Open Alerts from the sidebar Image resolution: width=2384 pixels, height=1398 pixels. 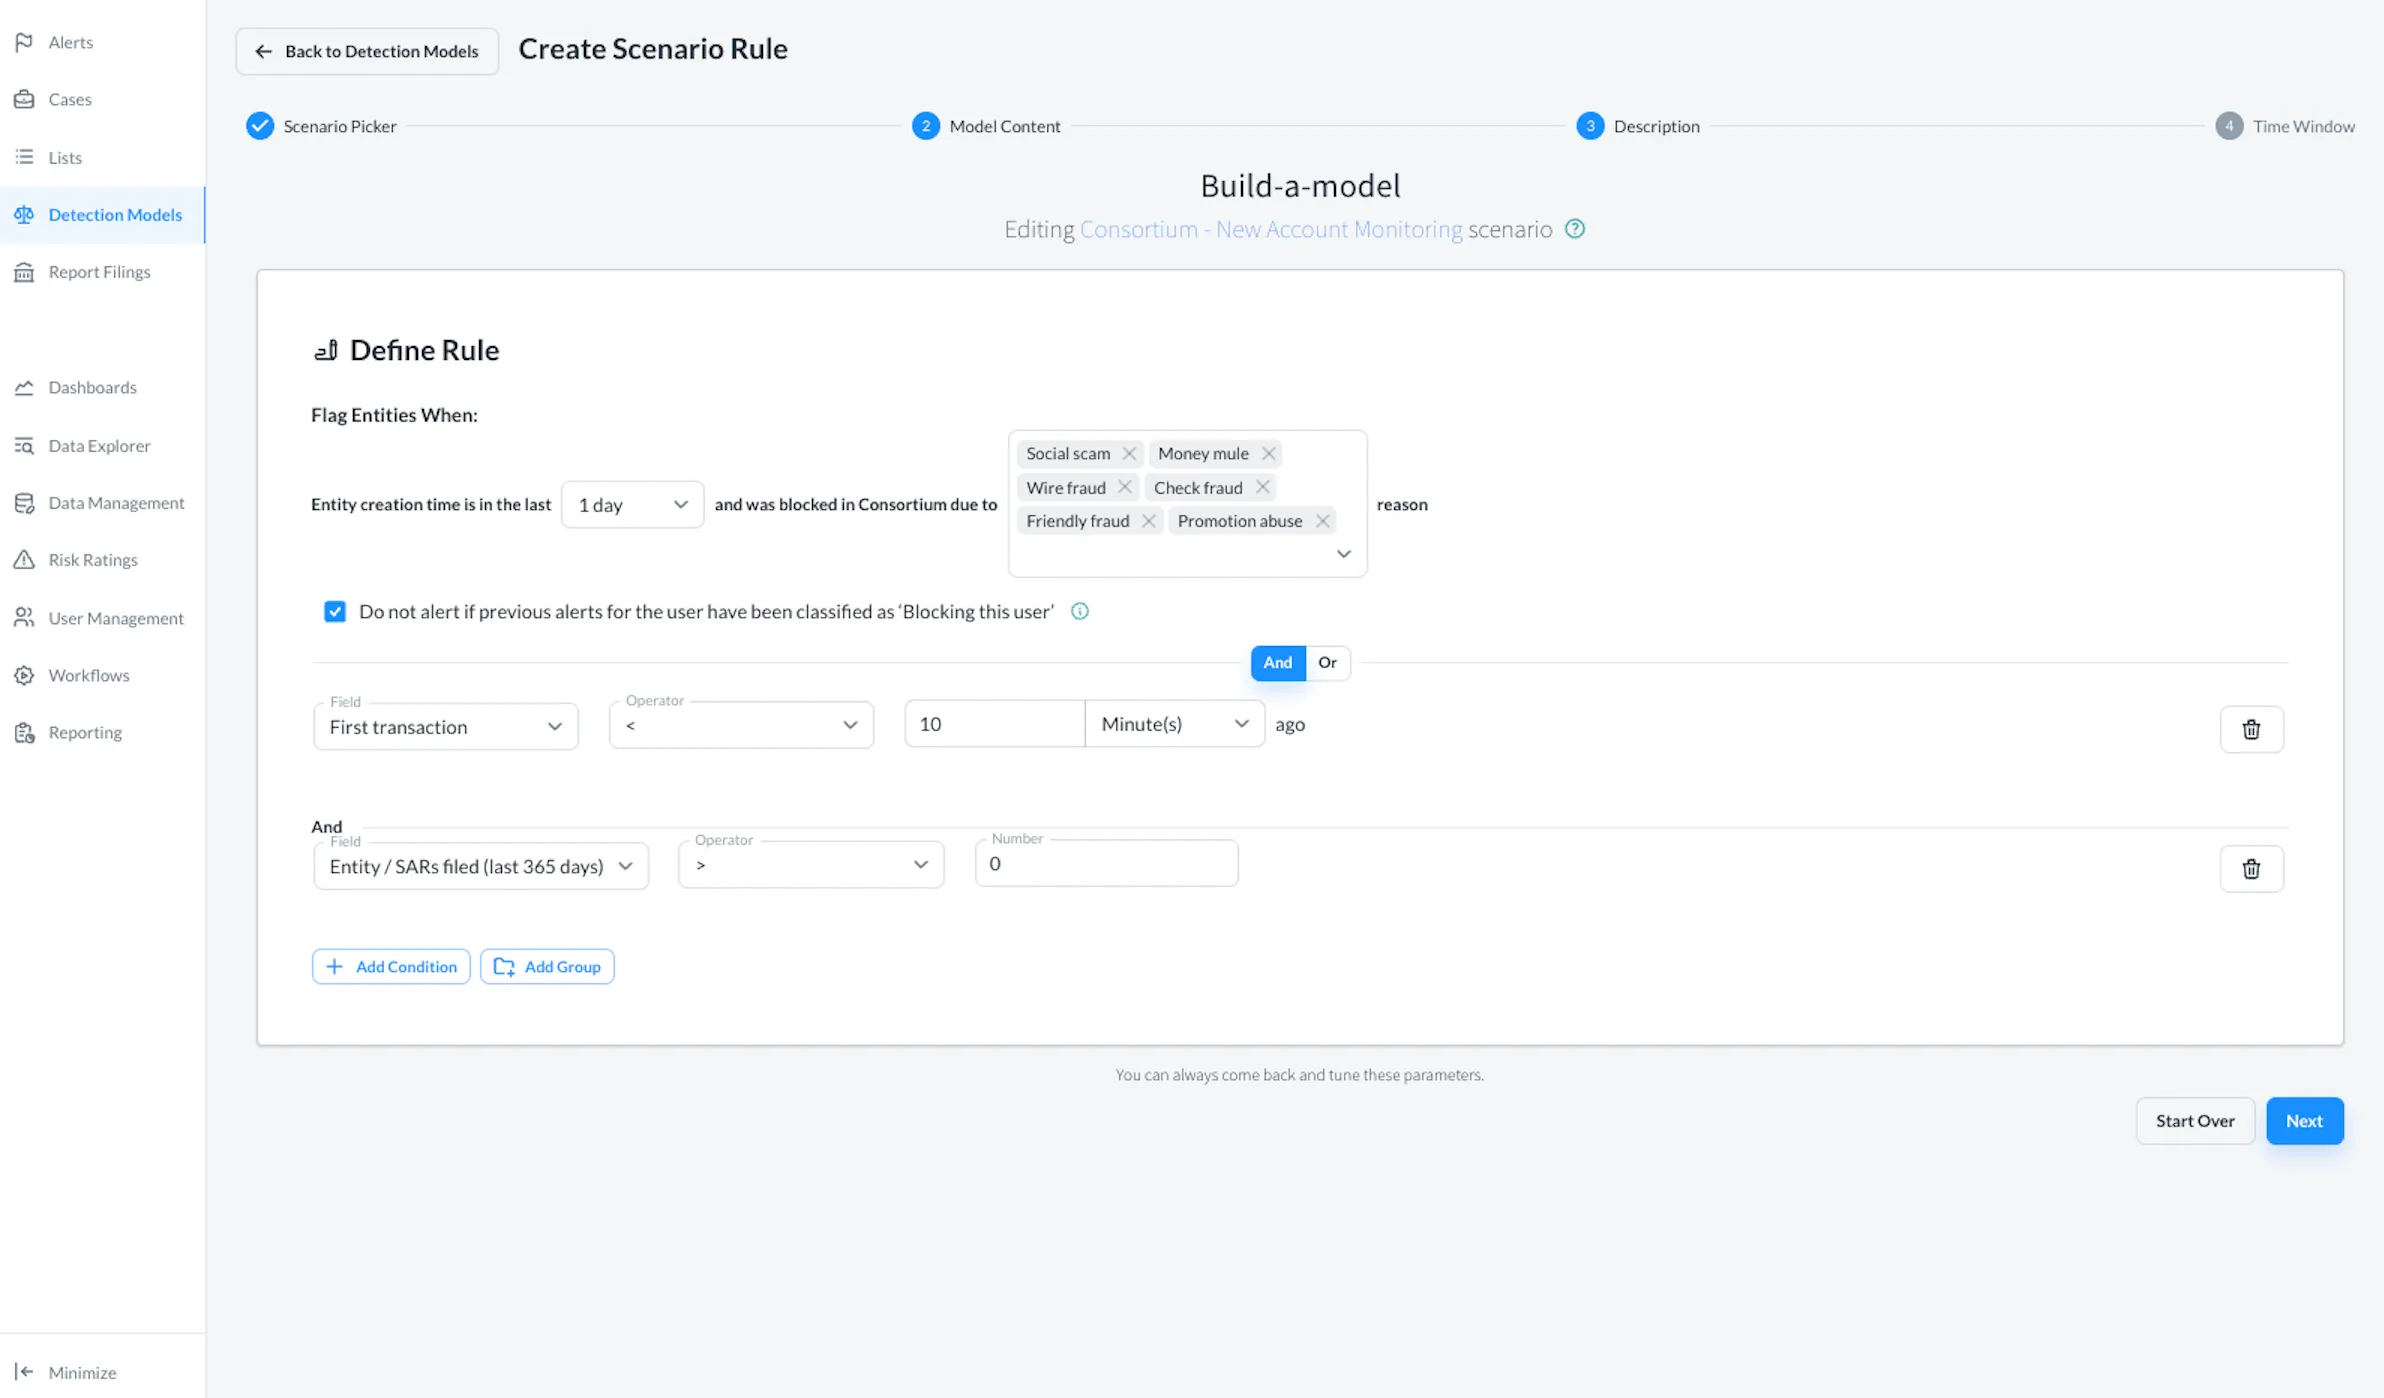point(70,42)
